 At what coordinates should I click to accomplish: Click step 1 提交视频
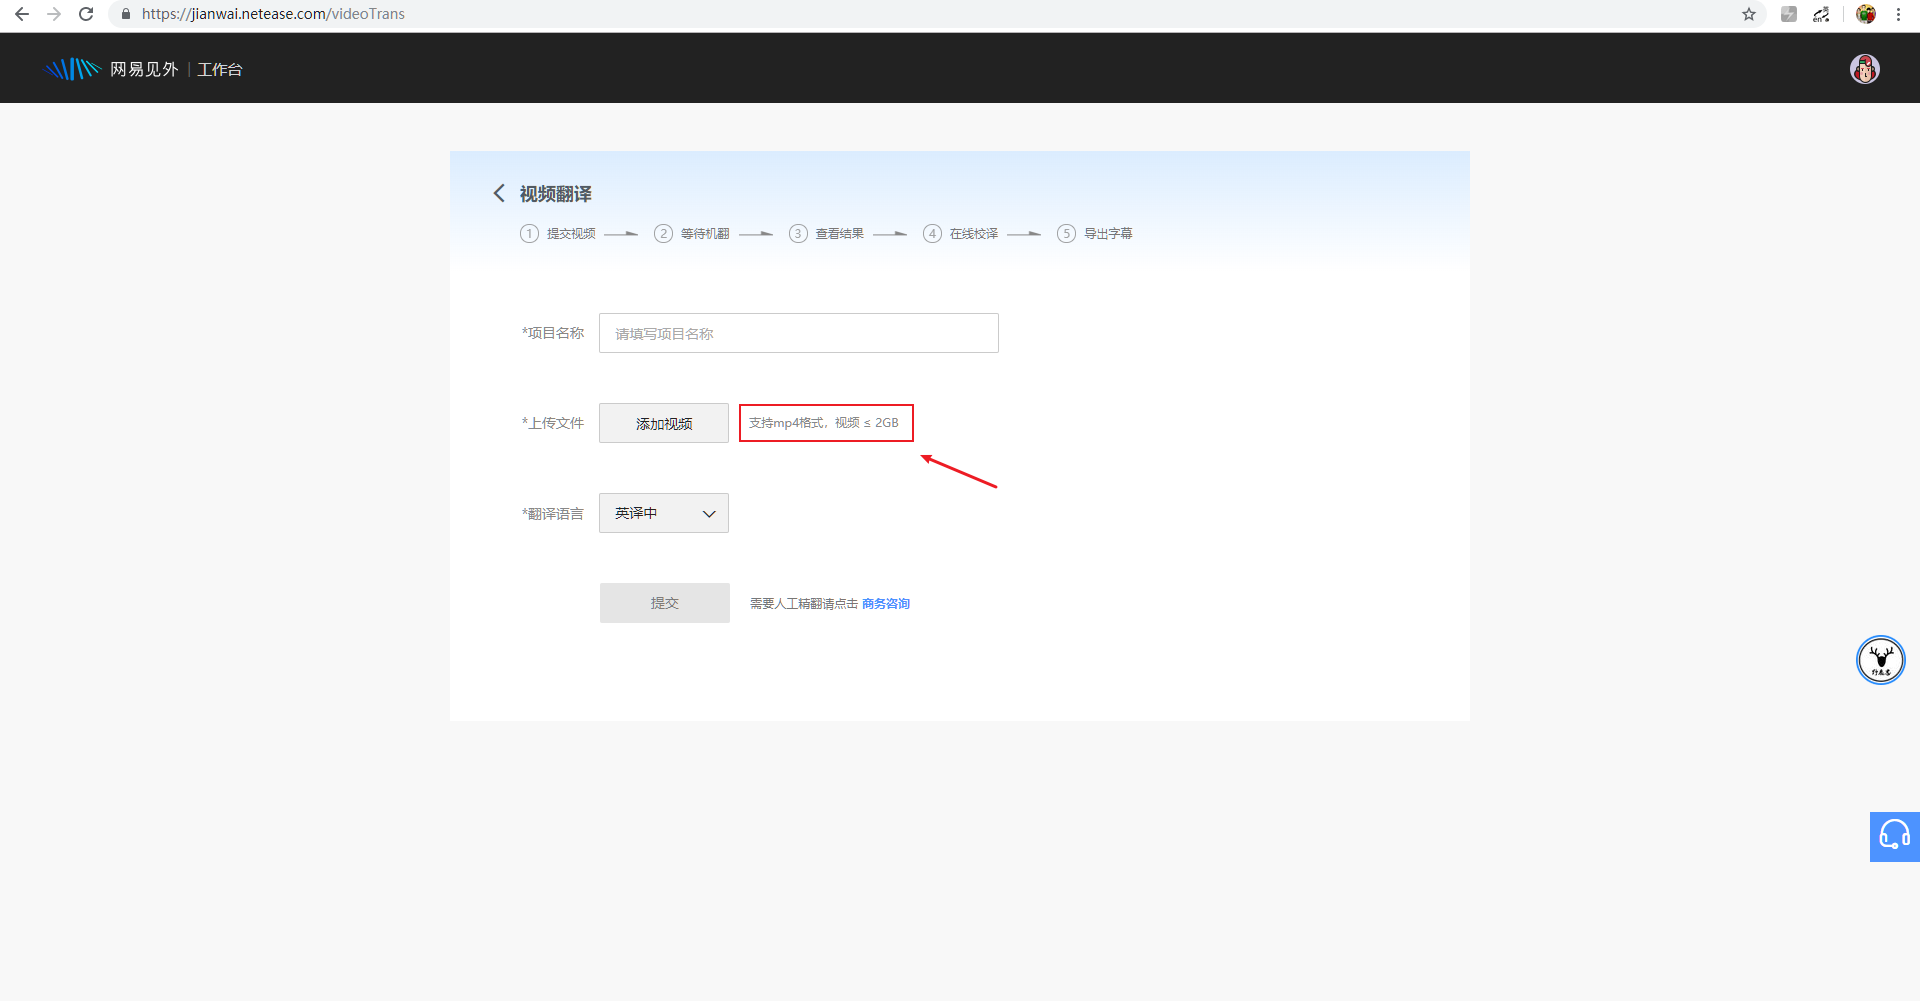(x=558, y=233)
